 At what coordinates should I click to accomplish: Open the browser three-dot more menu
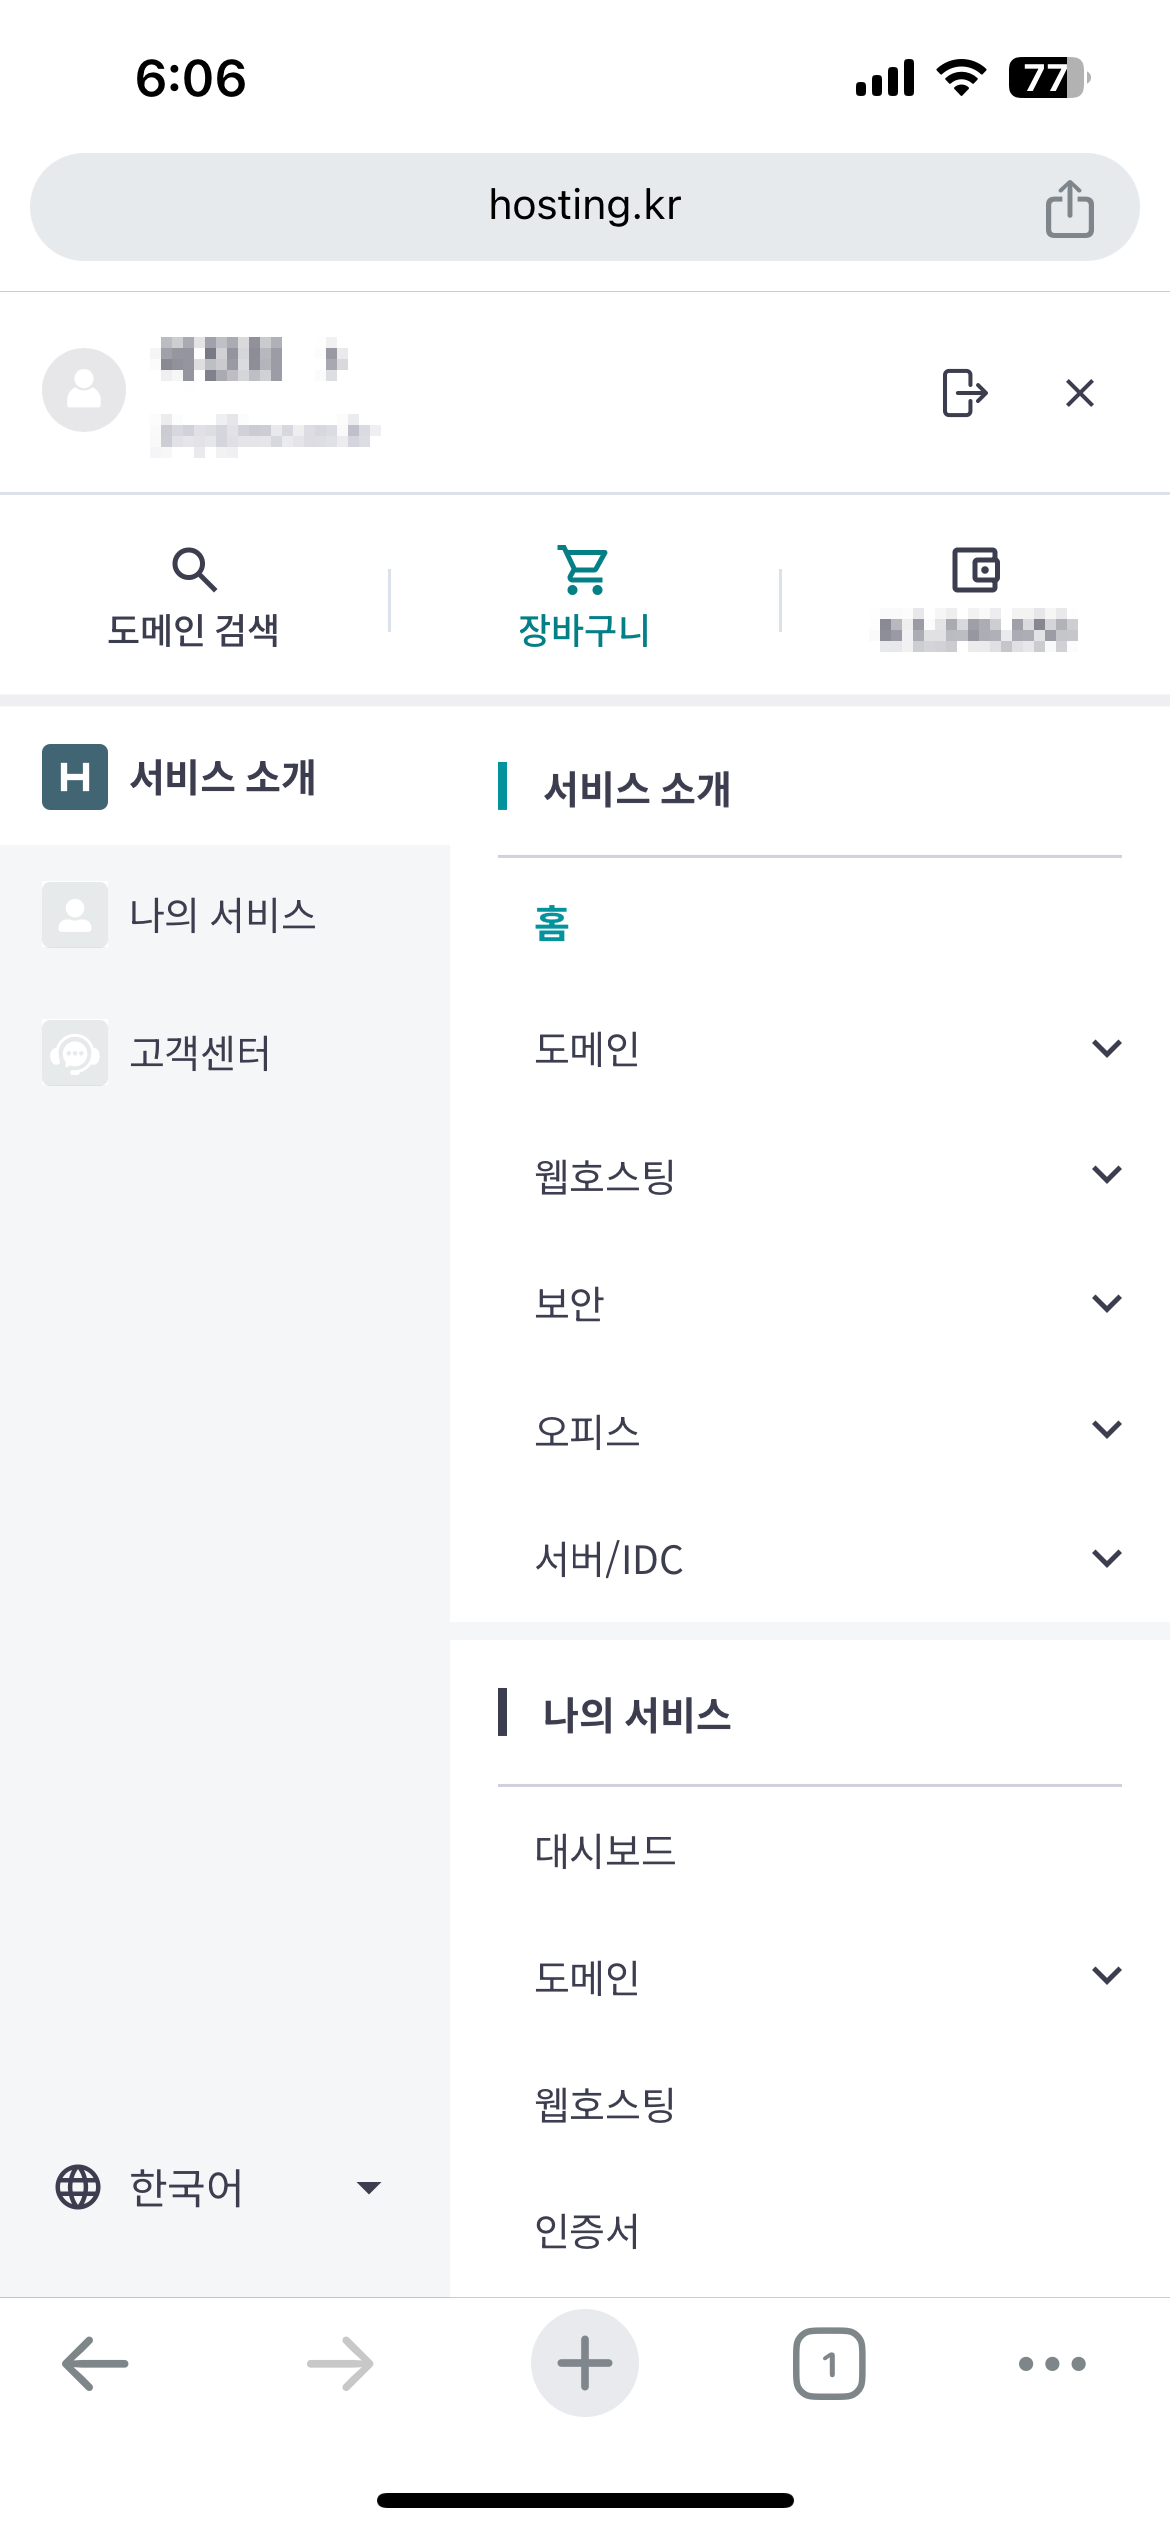pyautogui.click(x=1052, y=2364)
